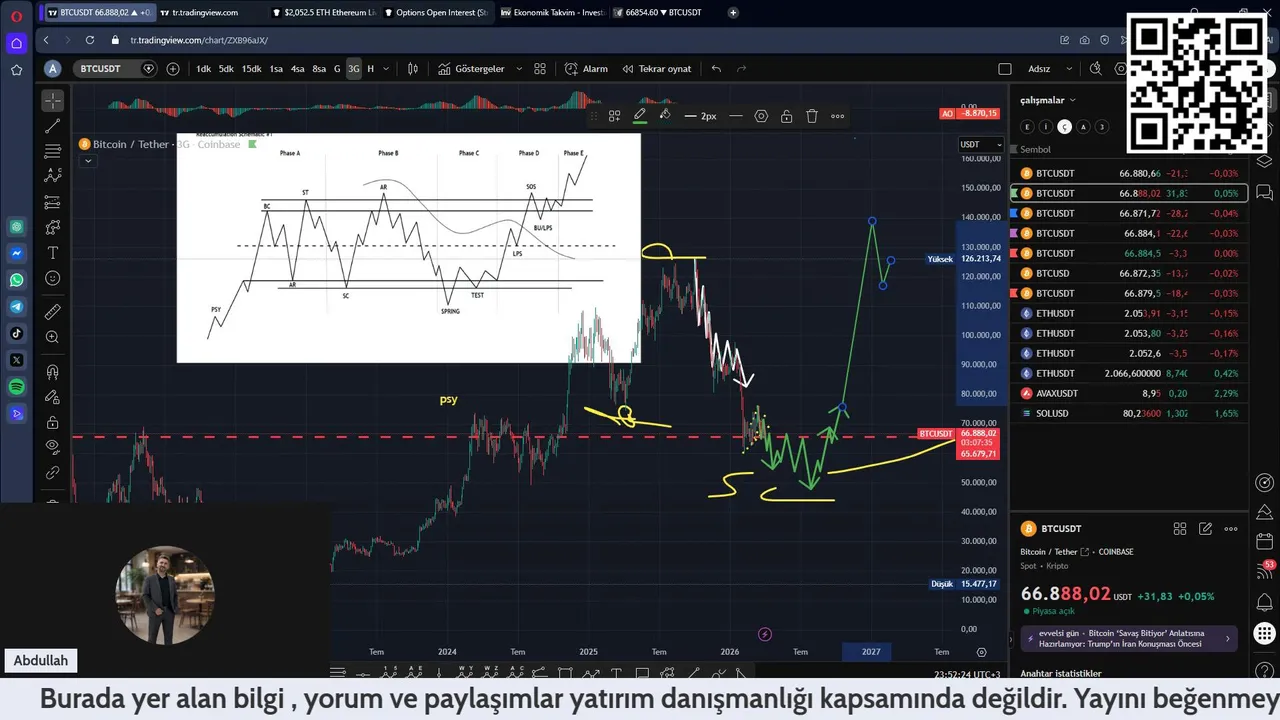Collapse the Bitcoin / Tether legend chevron
This screenshot has width=1280, height=720.
[x=88, y=161]
